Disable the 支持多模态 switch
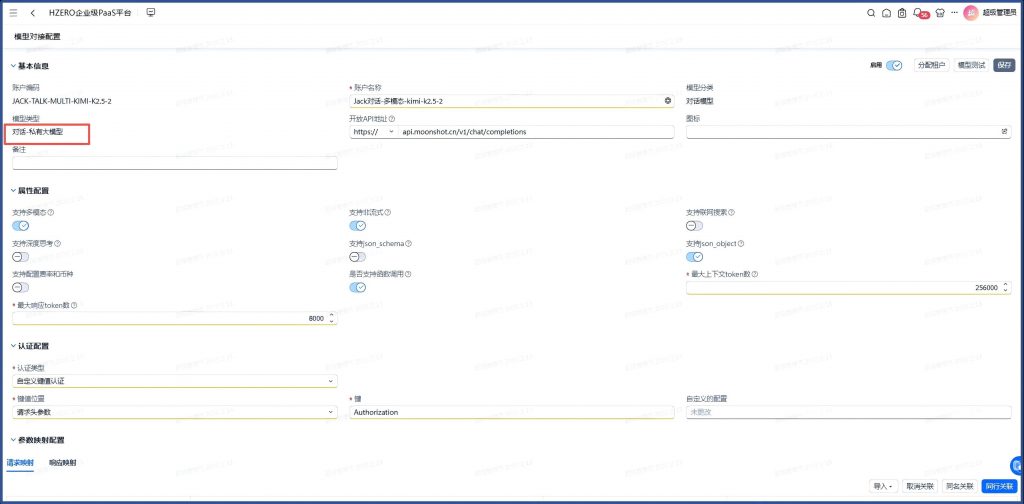 tap(21, 225)
